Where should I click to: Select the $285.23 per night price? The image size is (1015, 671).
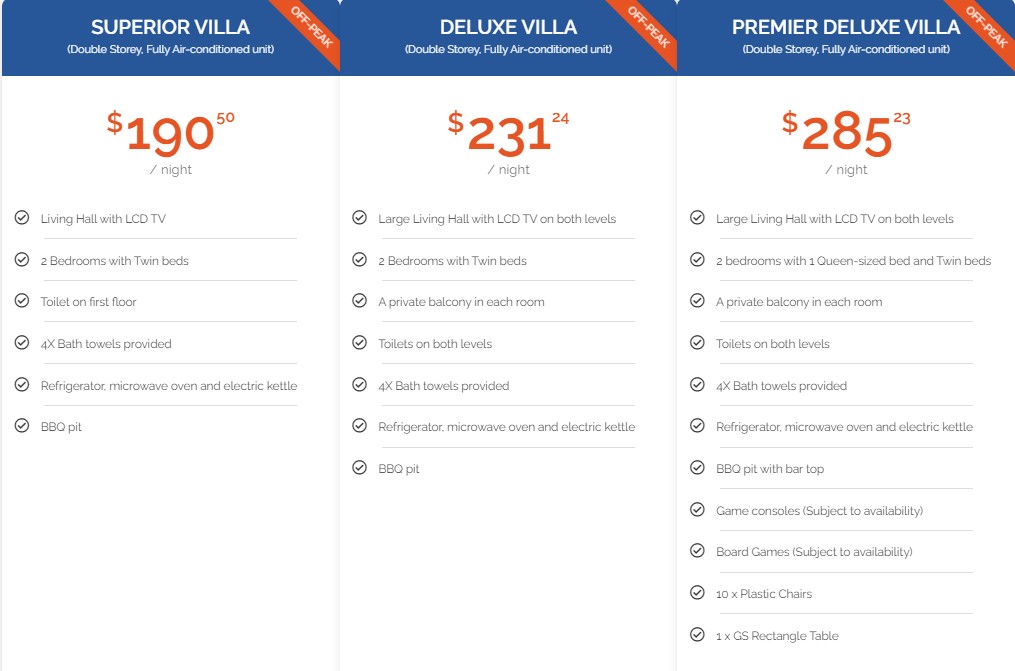click(x=846, y=134)
